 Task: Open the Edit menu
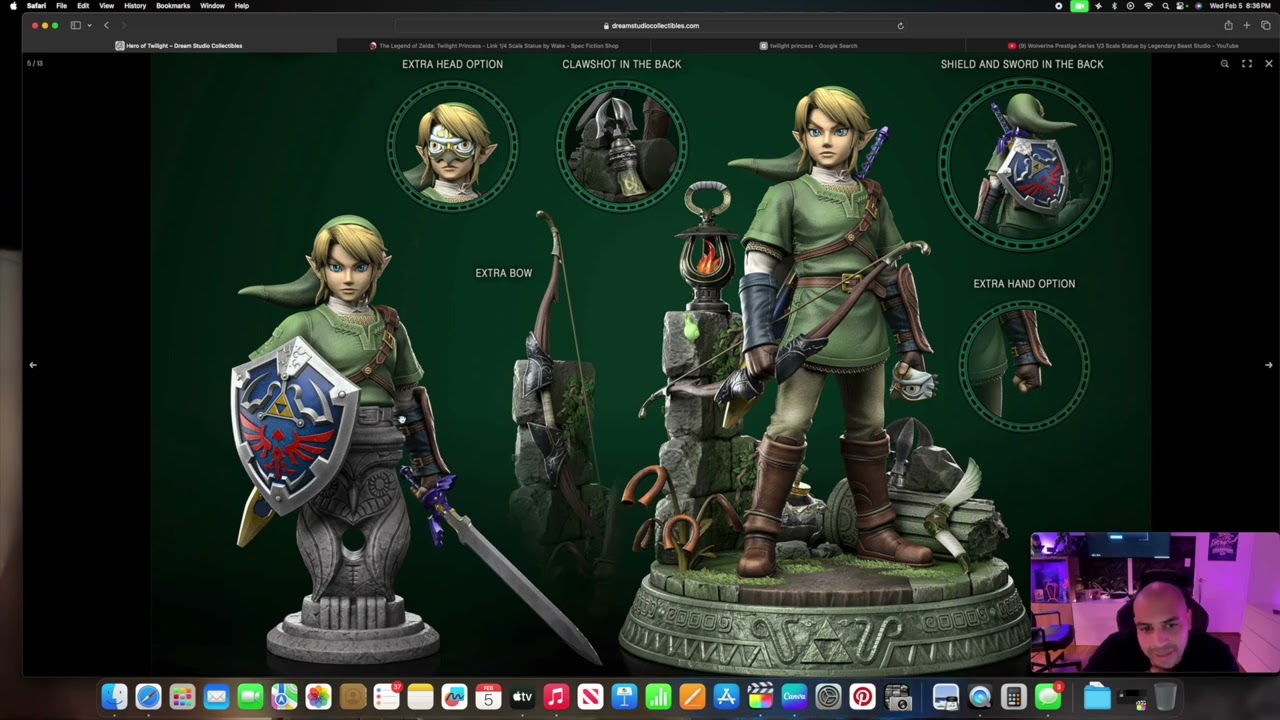(x=83, y=6)
